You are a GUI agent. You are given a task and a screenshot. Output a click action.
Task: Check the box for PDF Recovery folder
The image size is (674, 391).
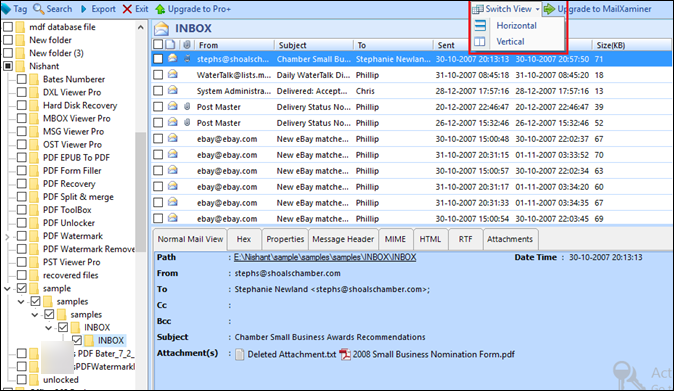coord(21,183)
